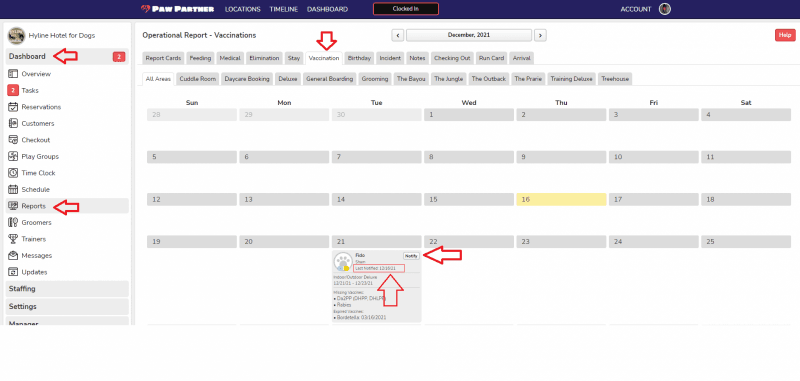Filter by Treehouse area tab
This screenshot has height=381, width=800.
(x=615, y=79)
